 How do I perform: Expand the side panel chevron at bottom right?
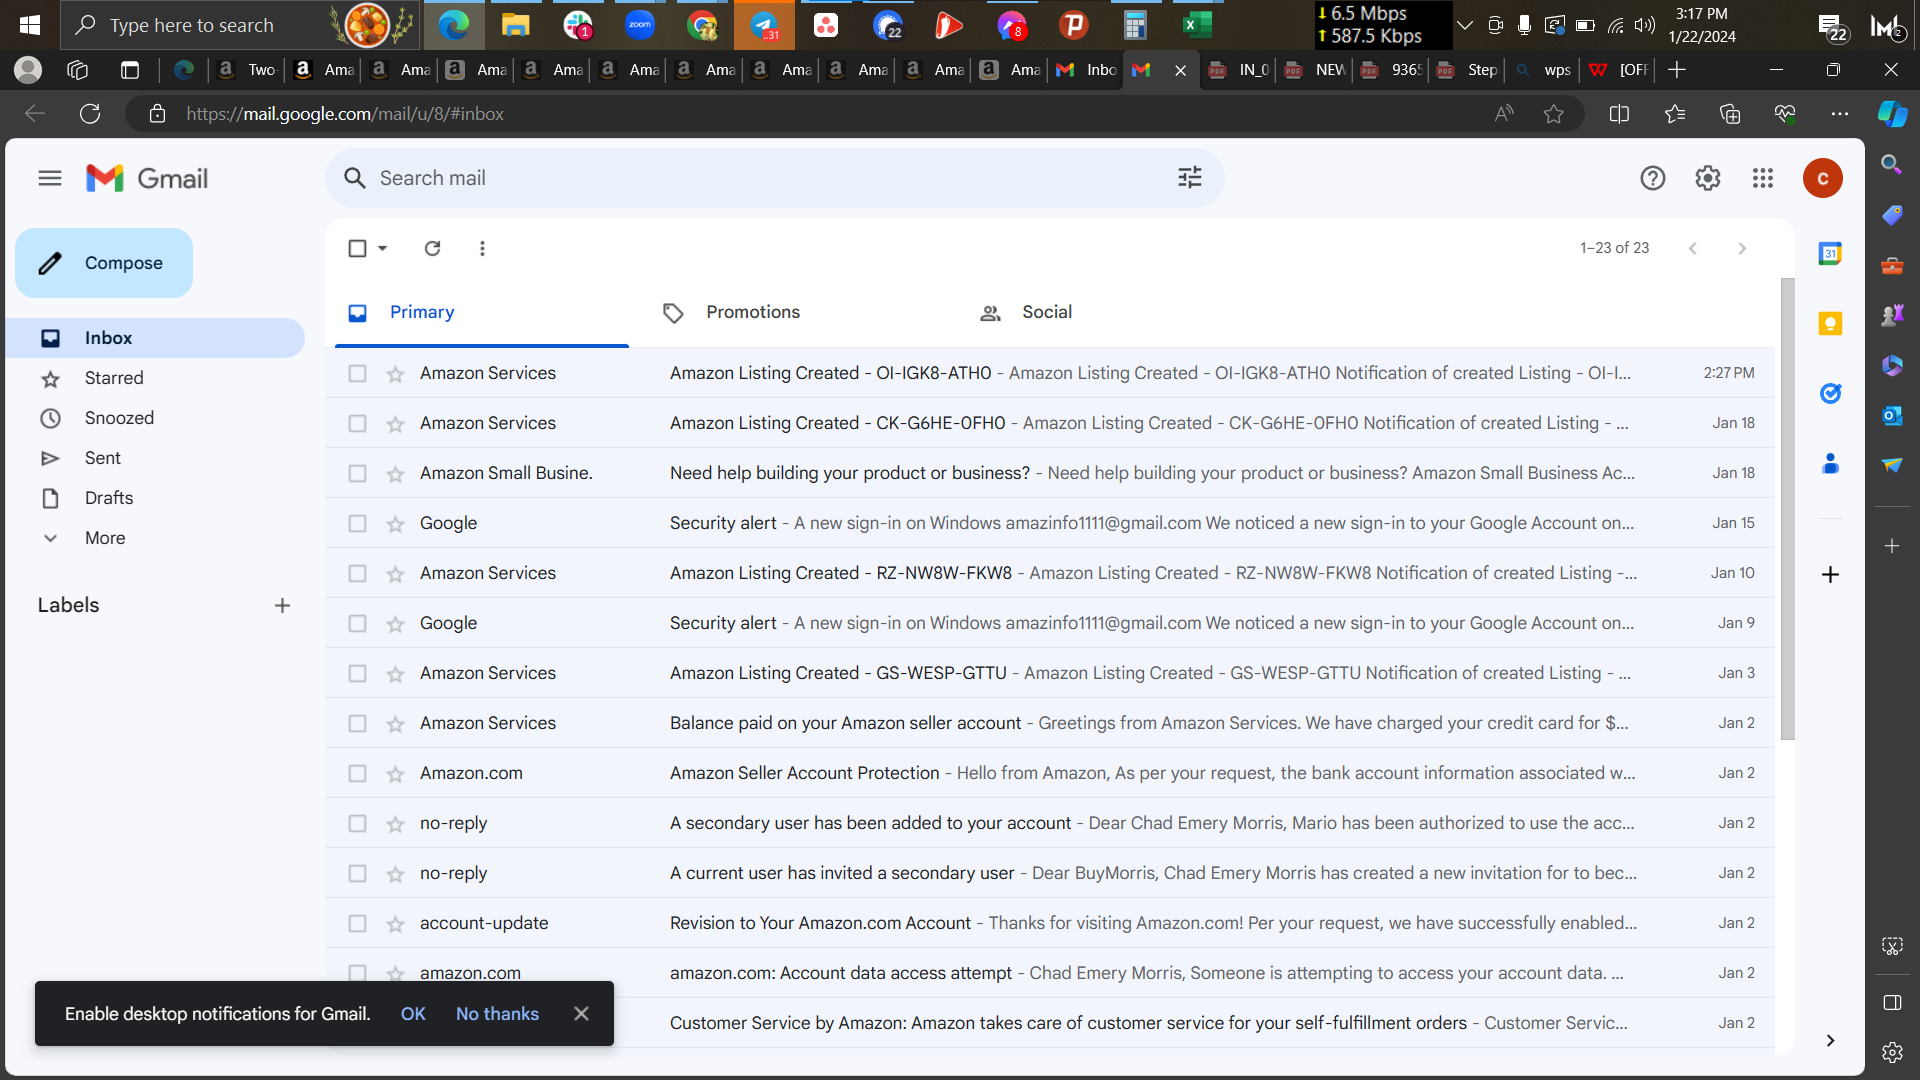(1830, 1040)
